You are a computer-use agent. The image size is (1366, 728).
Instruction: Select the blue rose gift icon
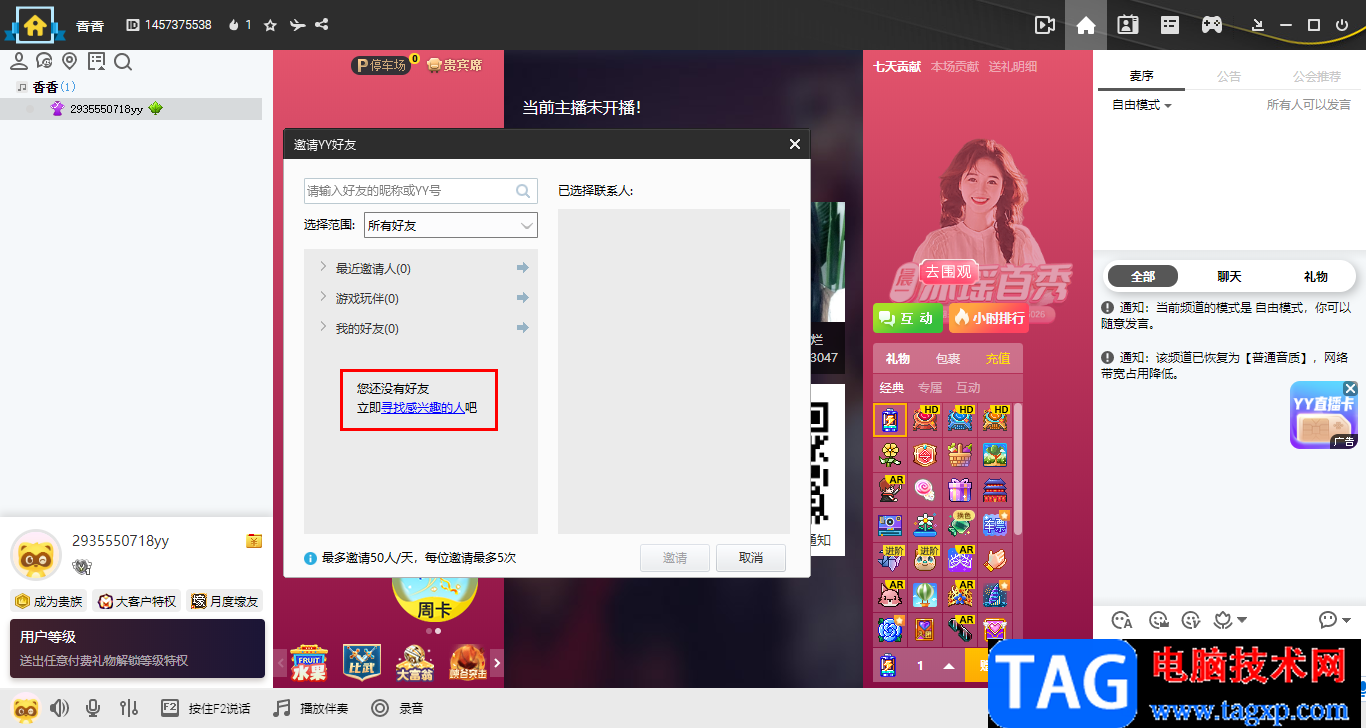890,629
